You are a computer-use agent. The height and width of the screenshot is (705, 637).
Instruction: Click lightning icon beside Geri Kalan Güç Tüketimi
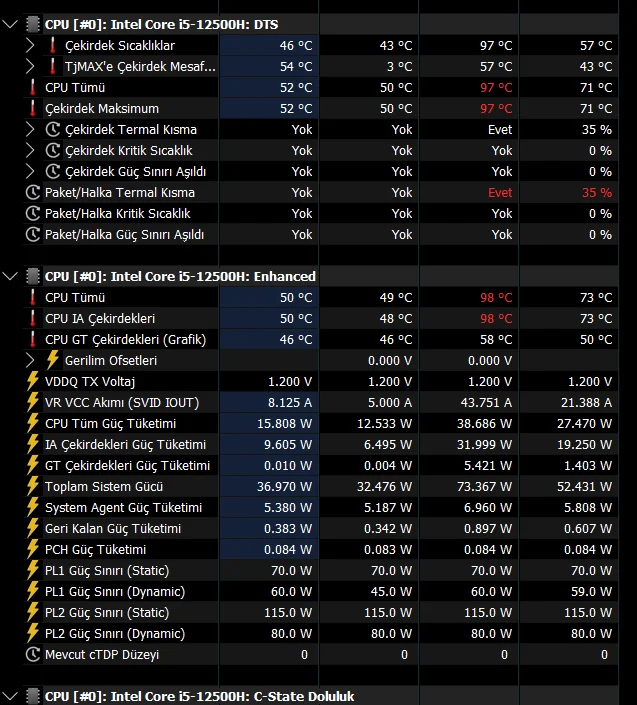click(32, 528)
